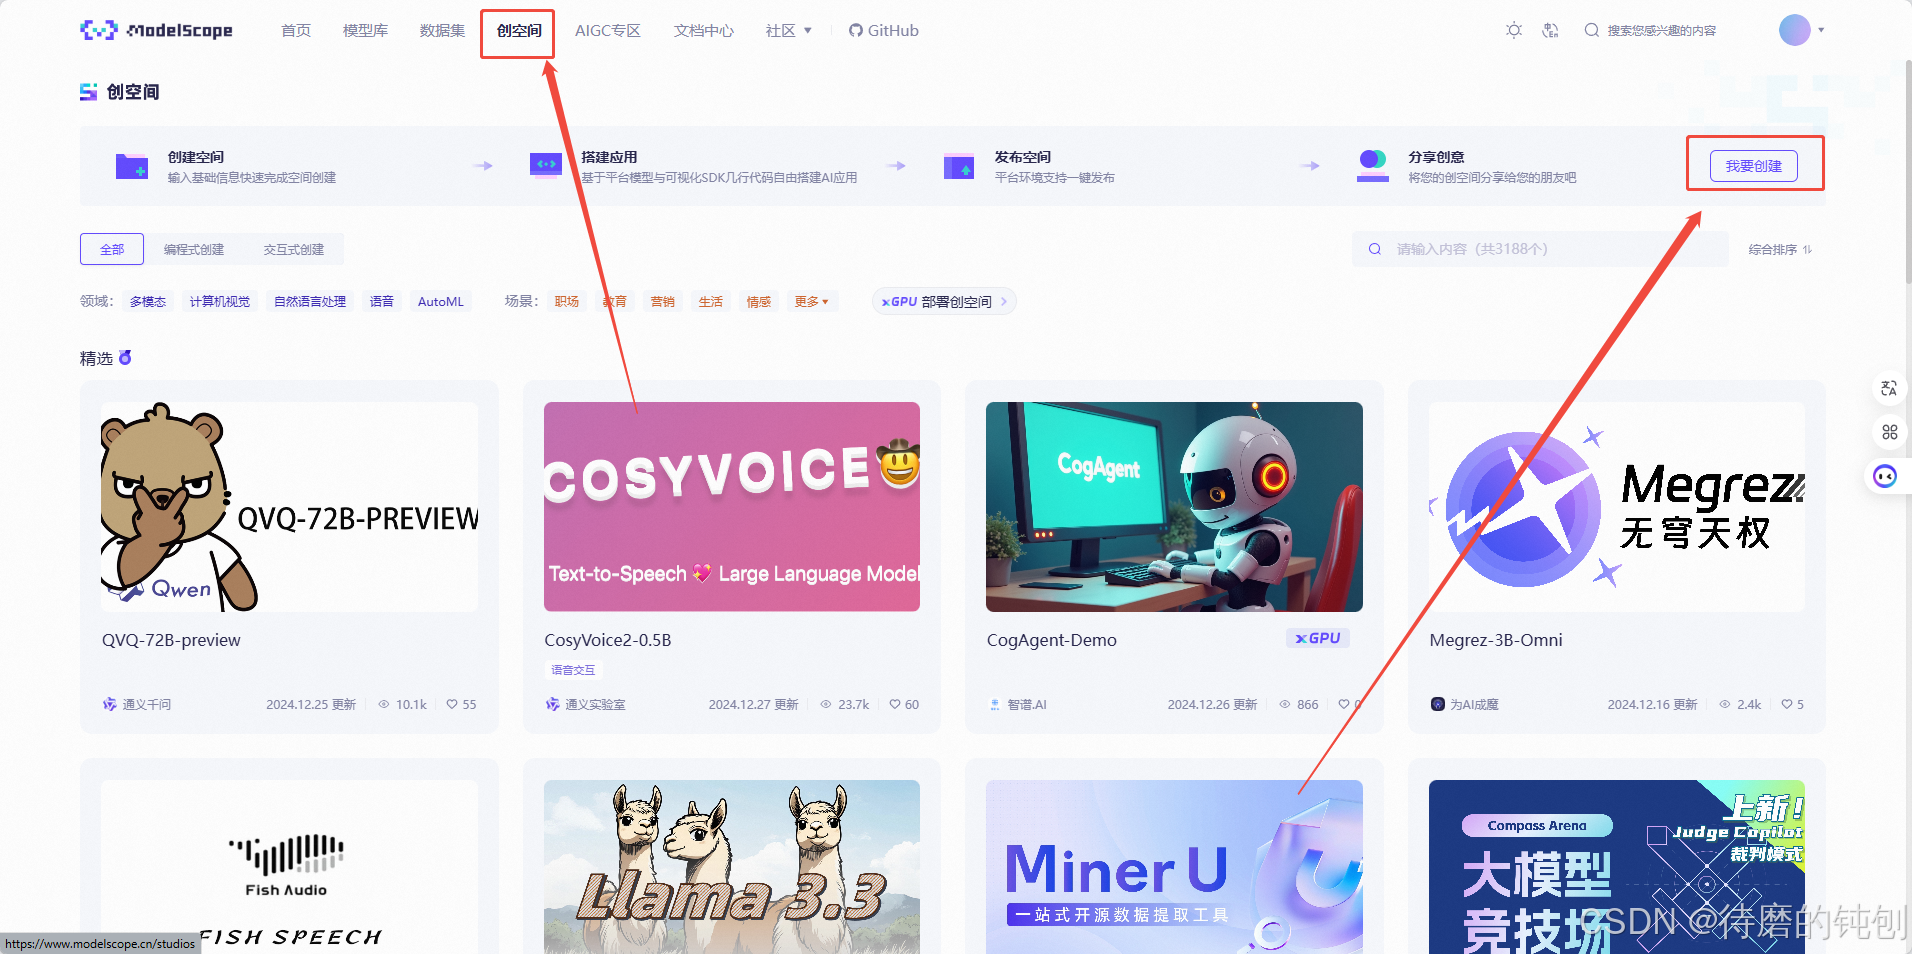
Task: Click the 语音交互 tag on CosyVoice2 card
Action: click(x=573, y=670)
